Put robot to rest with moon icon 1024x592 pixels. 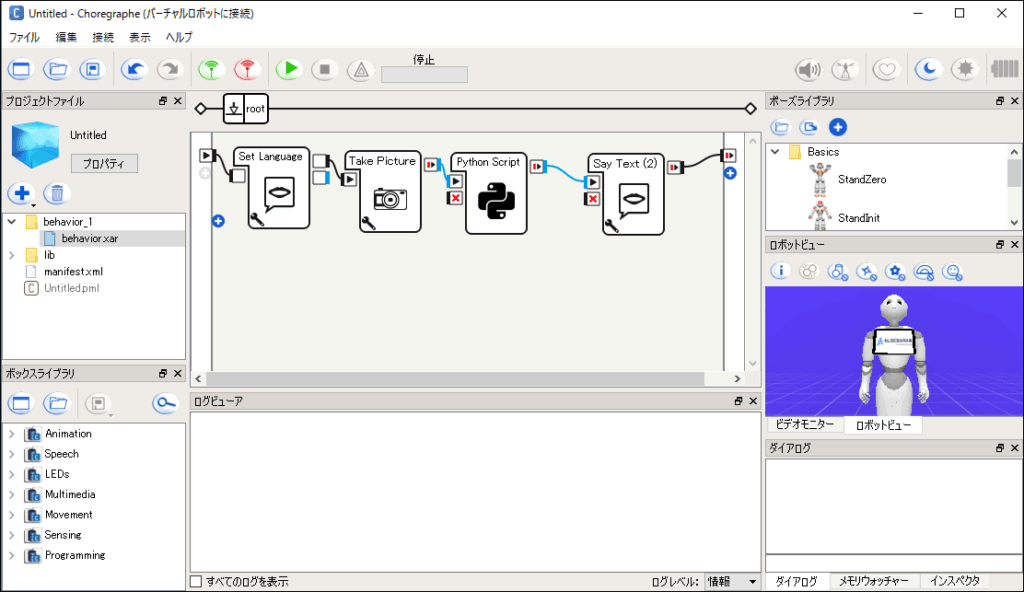tap(928, 69)
